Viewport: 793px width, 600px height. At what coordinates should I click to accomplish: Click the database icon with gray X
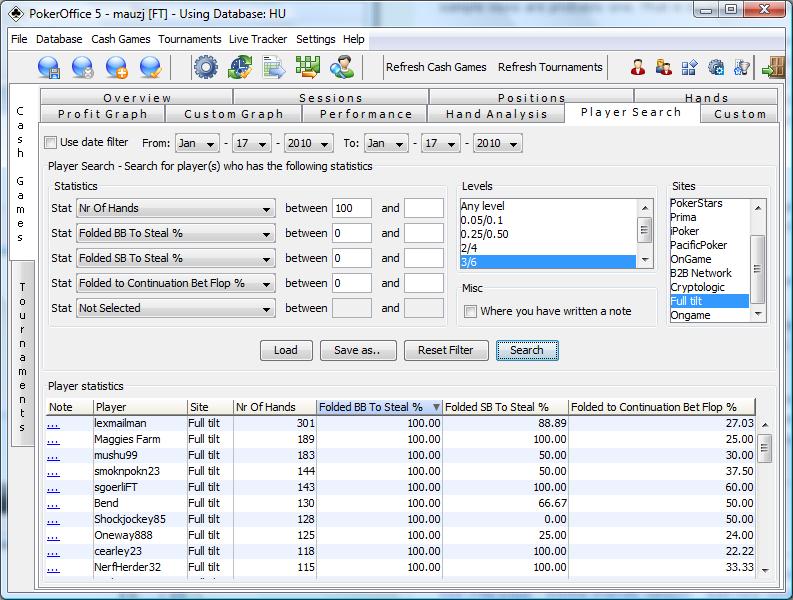click(x=83, y=67)
